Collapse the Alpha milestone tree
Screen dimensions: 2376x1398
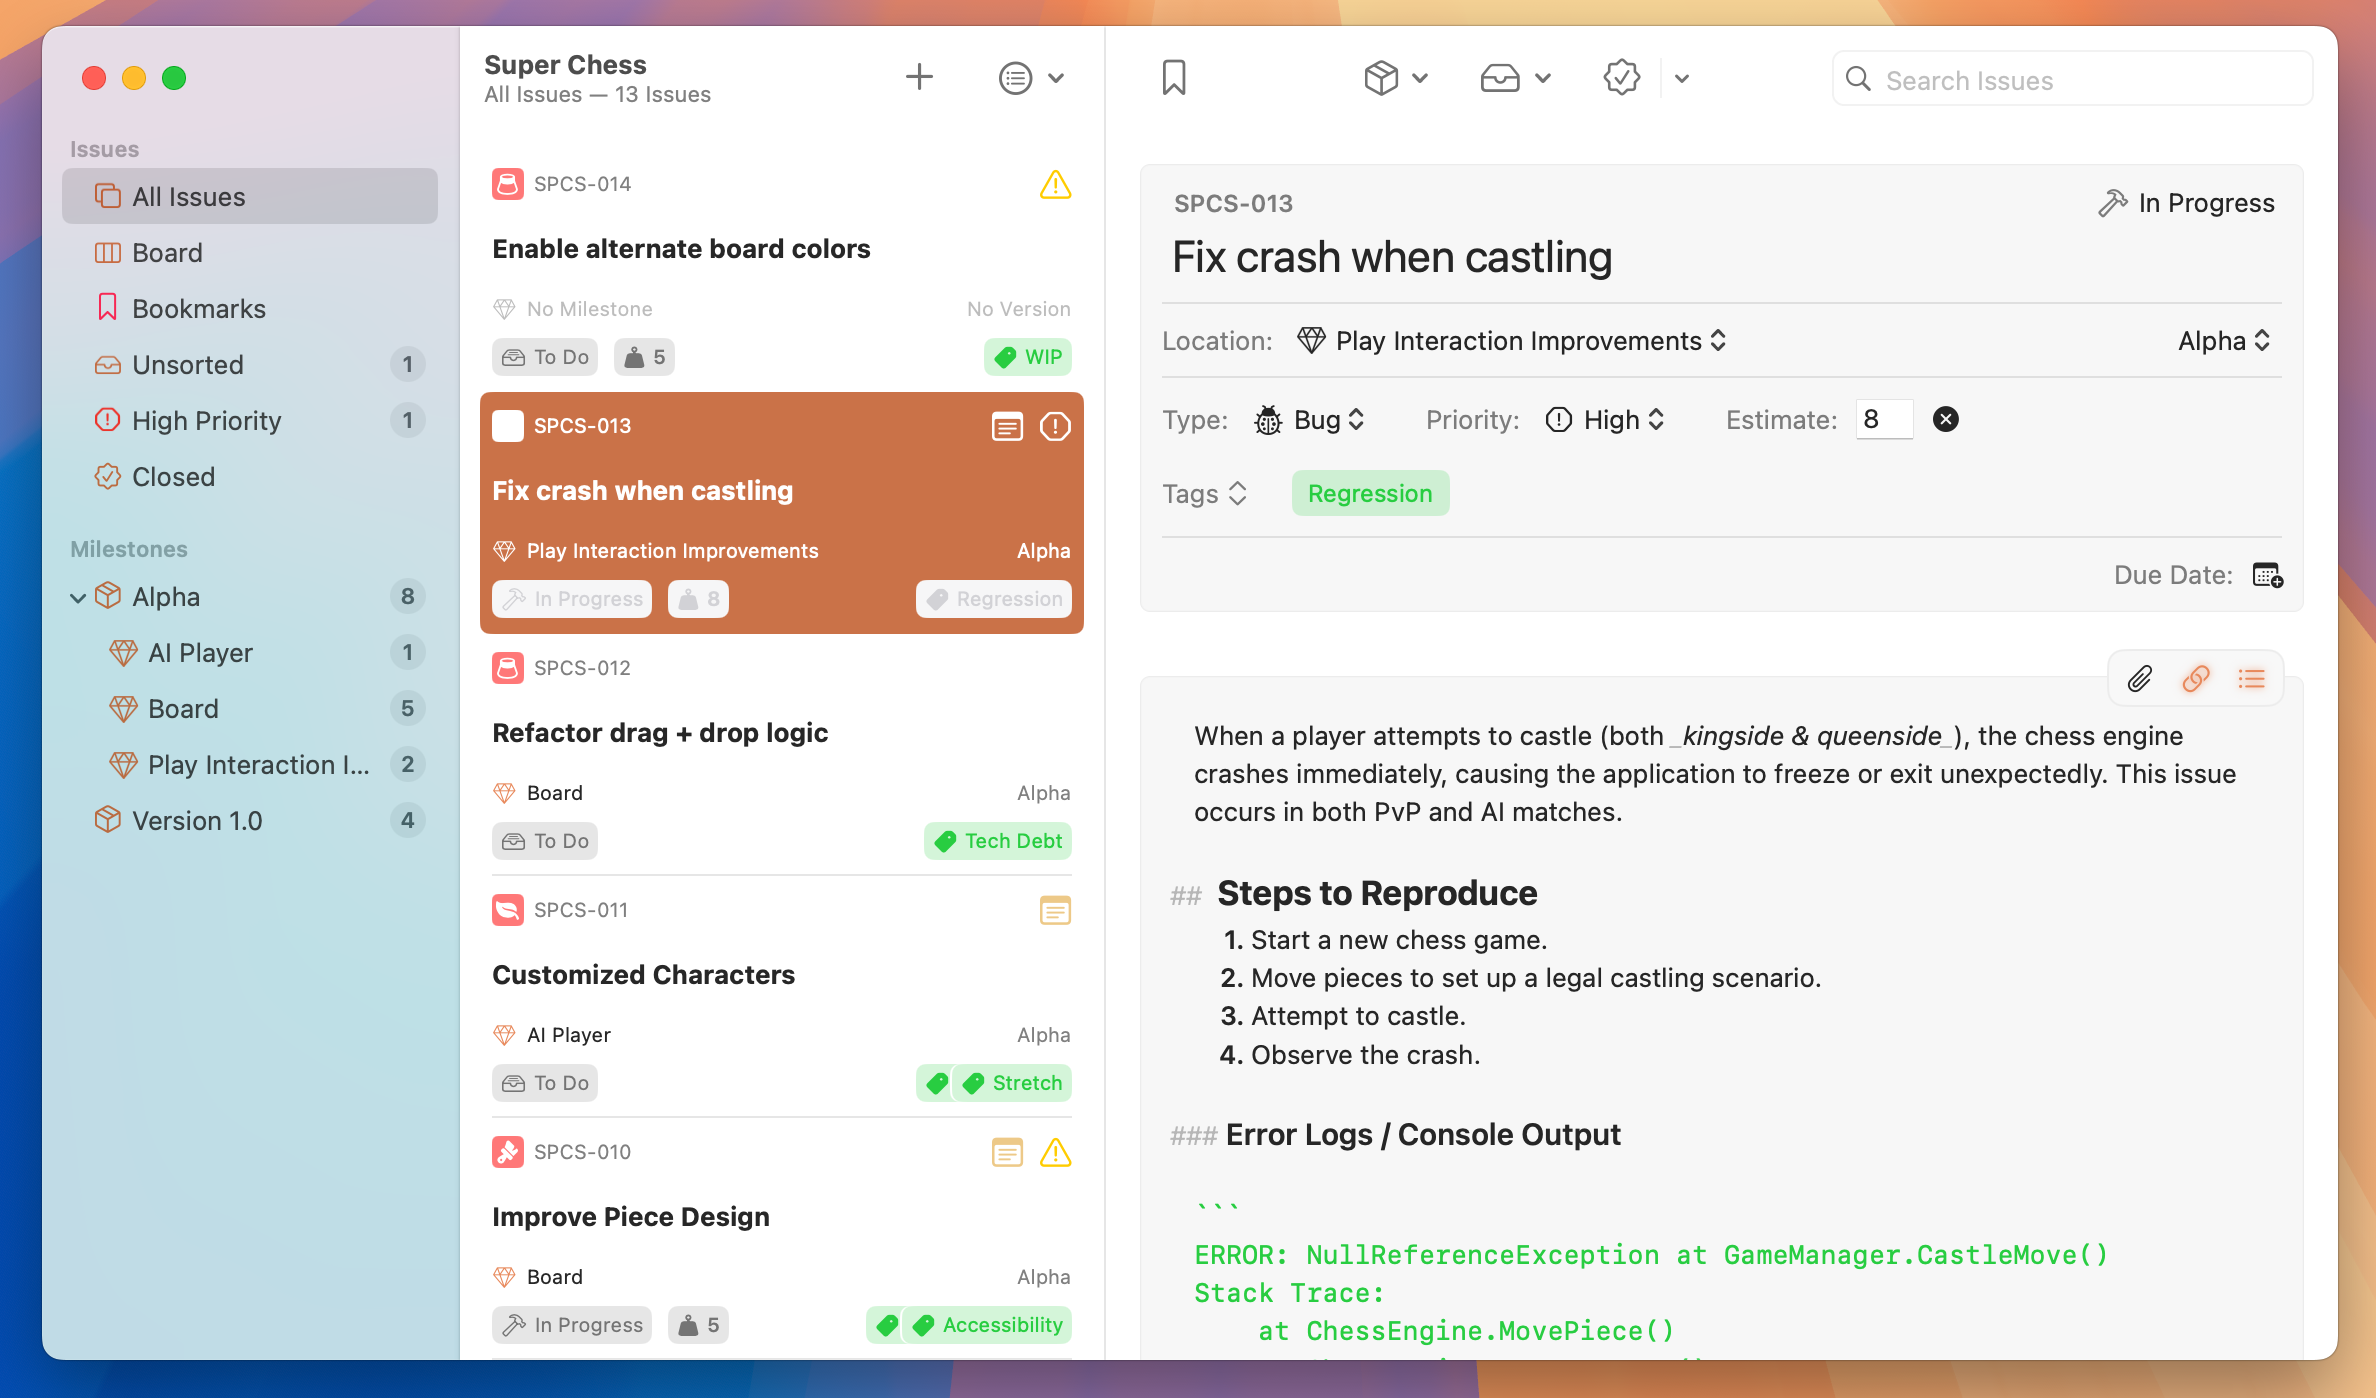[x=78, y=597]
